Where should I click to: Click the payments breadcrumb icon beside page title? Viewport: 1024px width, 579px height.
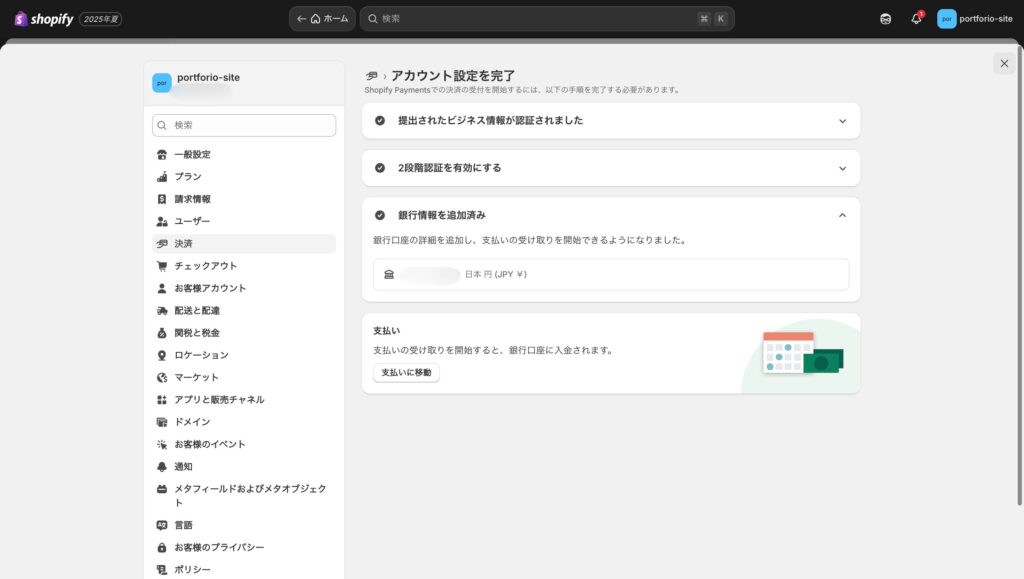click(372, 76)
